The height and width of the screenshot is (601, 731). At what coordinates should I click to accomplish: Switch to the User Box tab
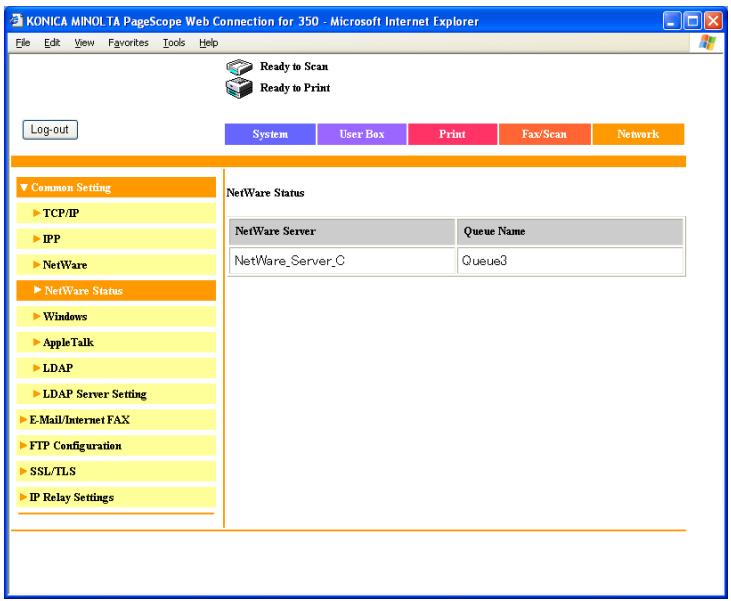coord(362,134)
